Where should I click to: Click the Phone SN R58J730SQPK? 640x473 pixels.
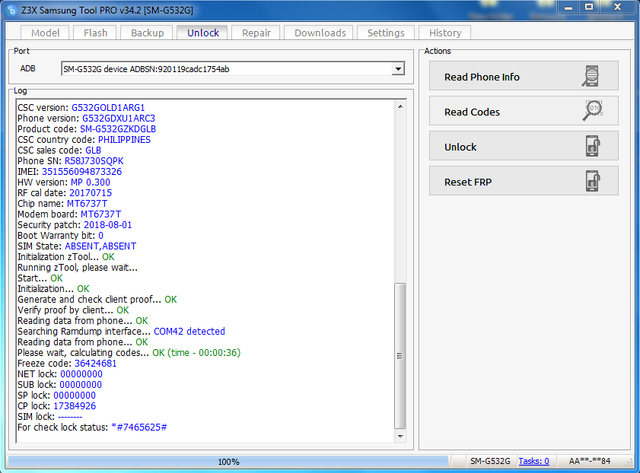94,161
